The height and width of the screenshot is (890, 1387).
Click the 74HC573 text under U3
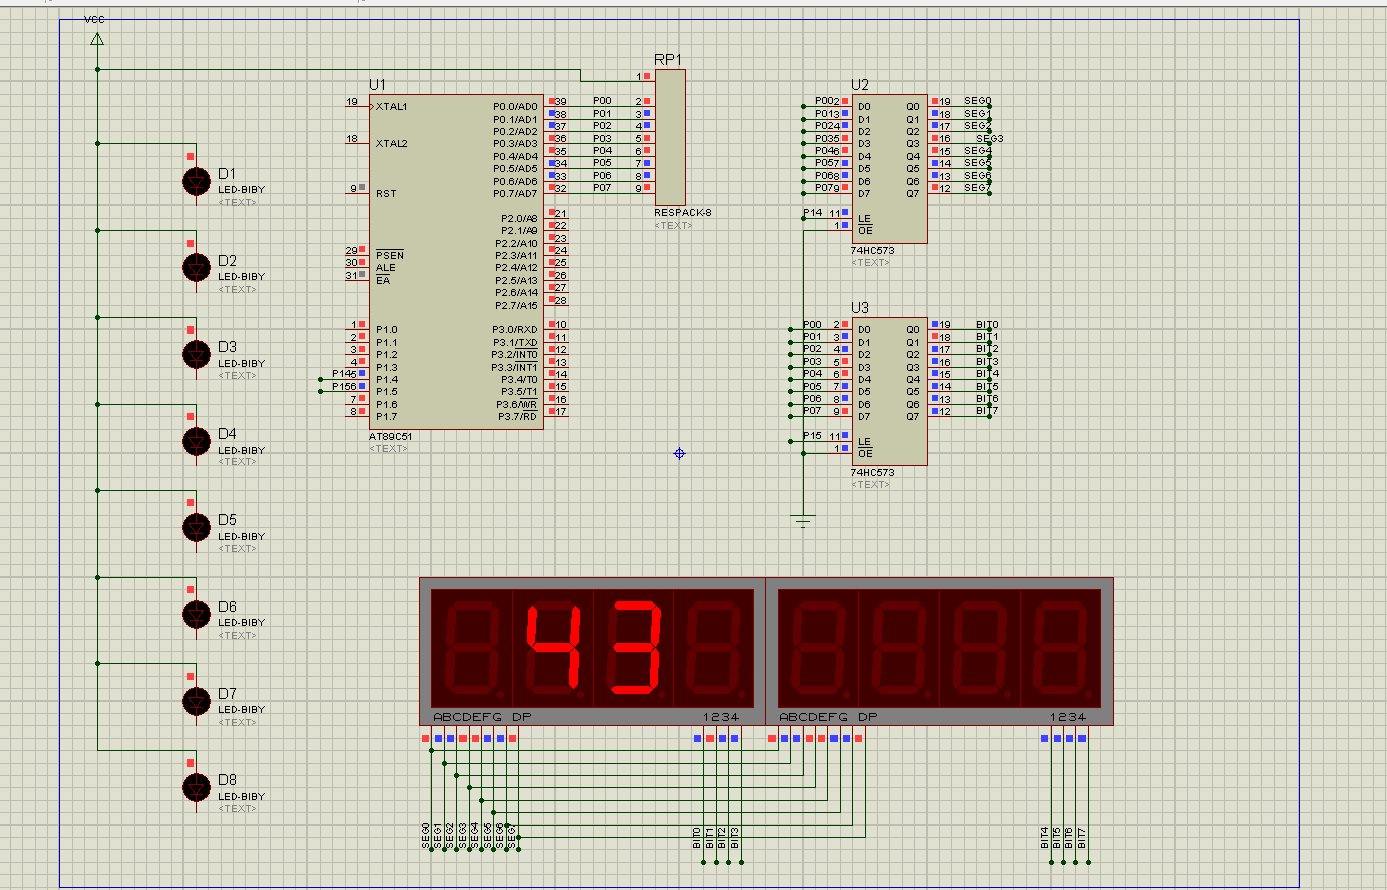872,473
